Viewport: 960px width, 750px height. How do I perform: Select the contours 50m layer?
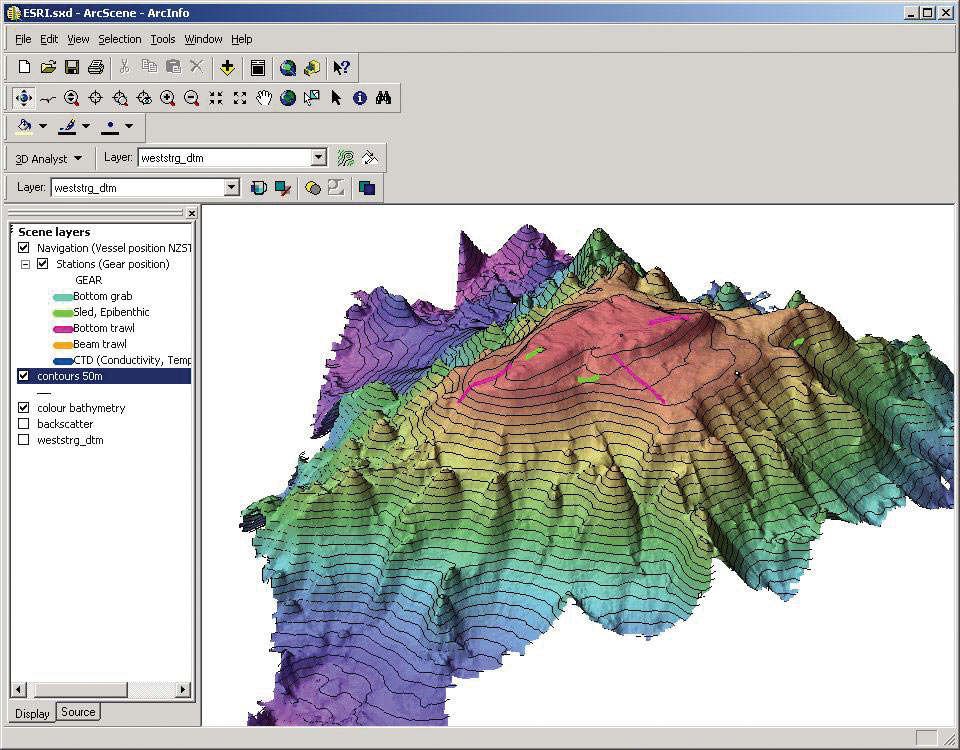70,376
